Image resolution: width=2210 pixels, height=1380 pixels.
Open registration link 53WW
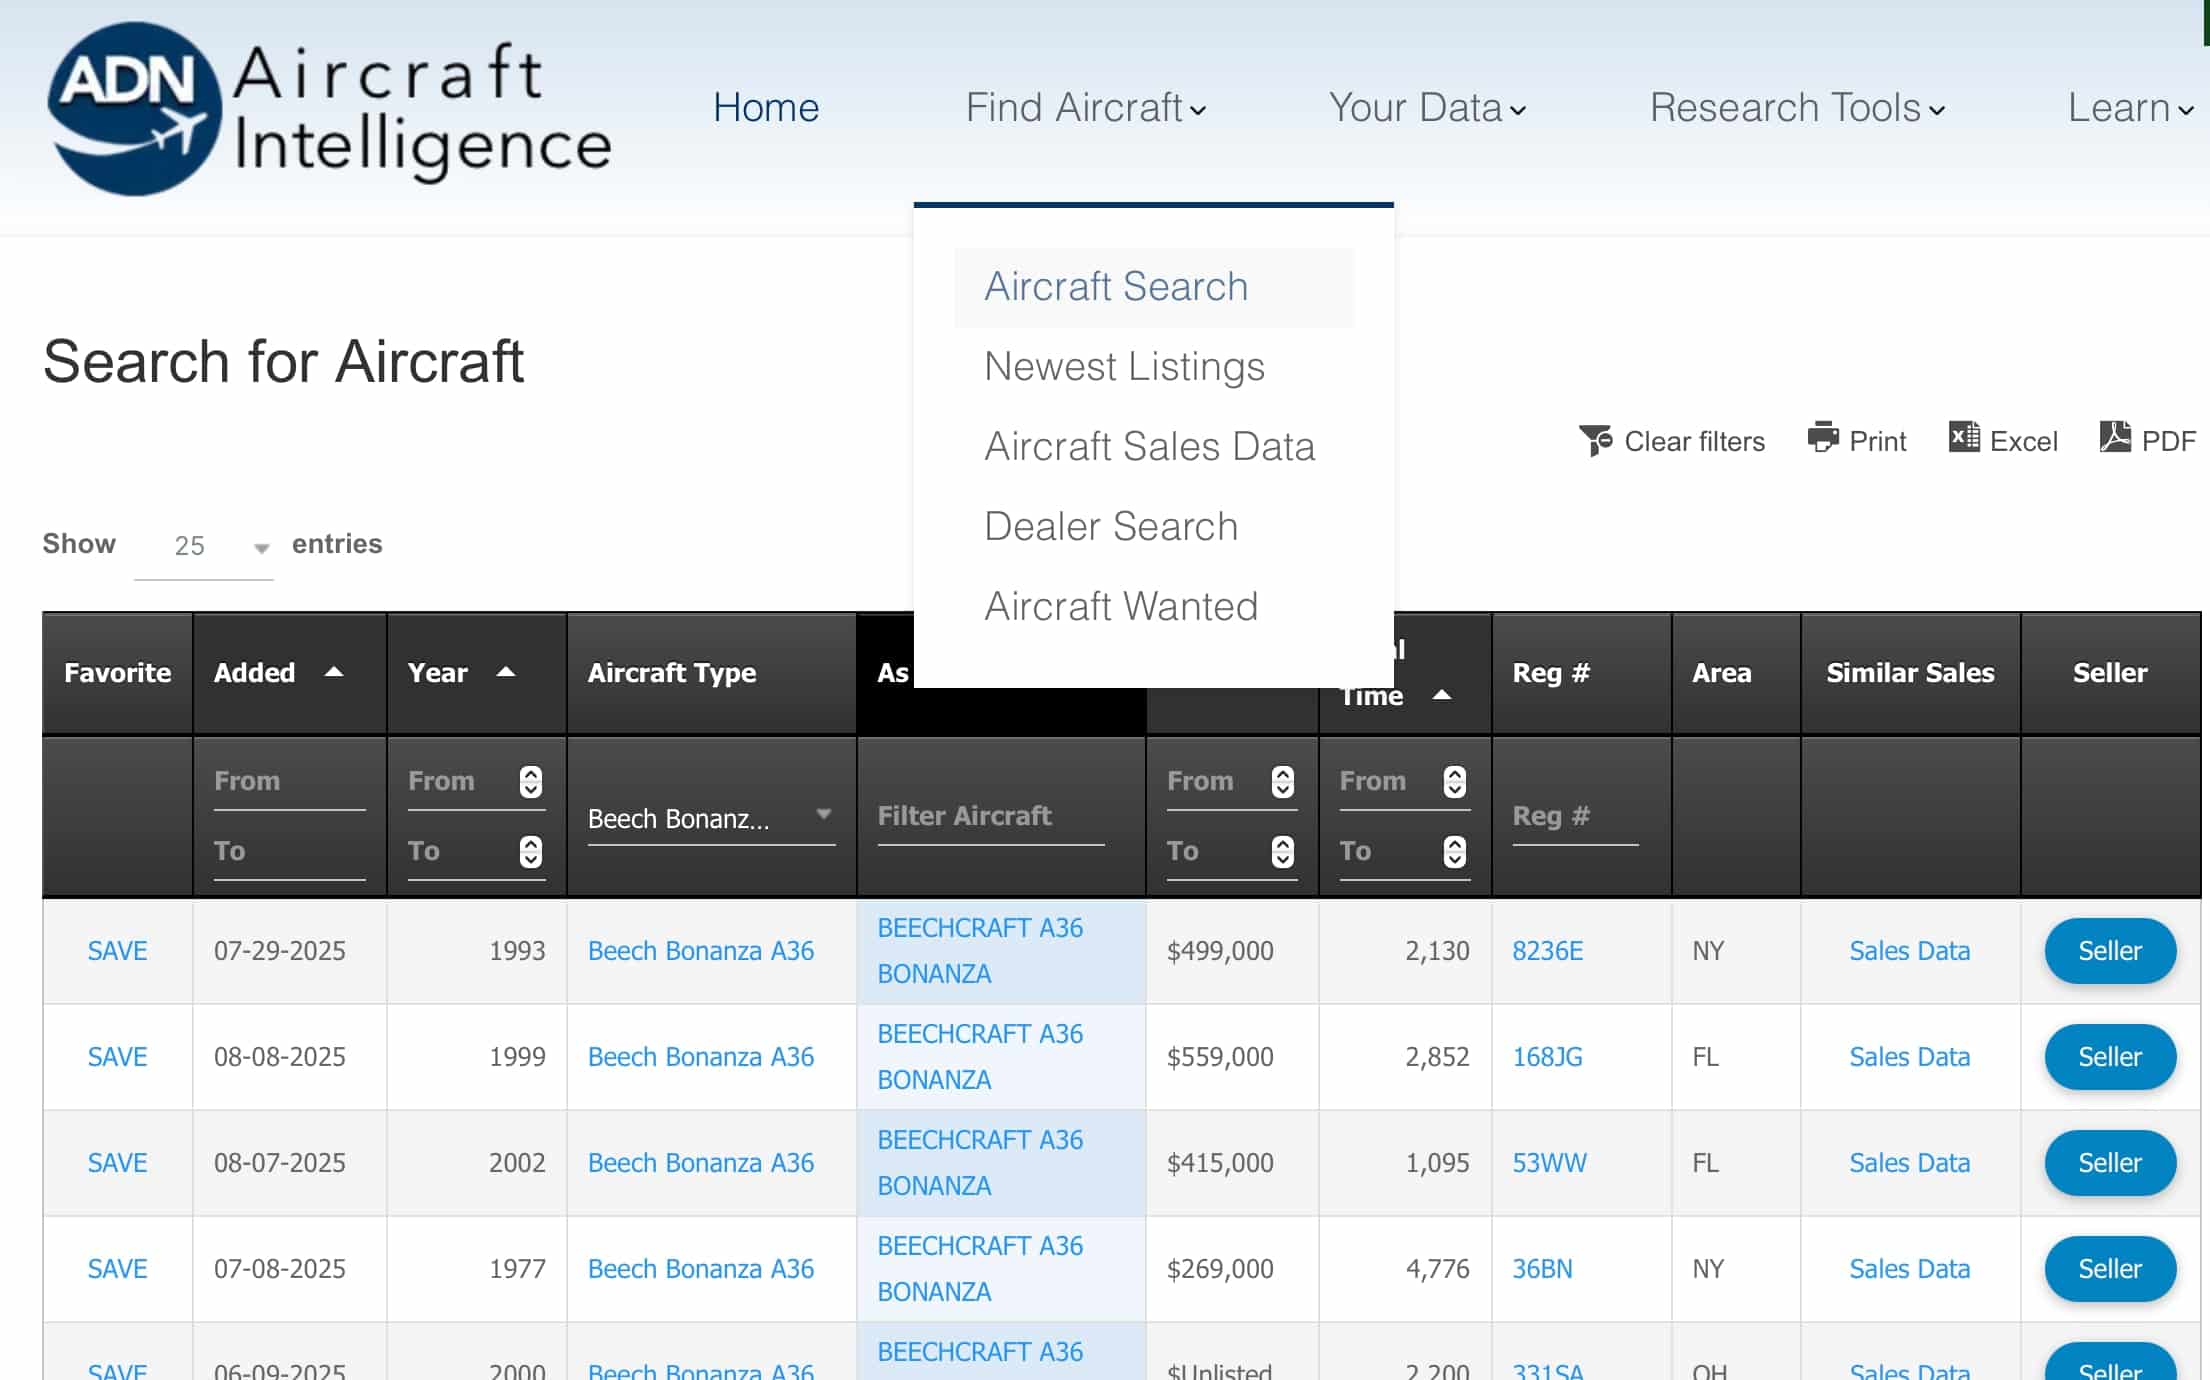point(1549,1163)
